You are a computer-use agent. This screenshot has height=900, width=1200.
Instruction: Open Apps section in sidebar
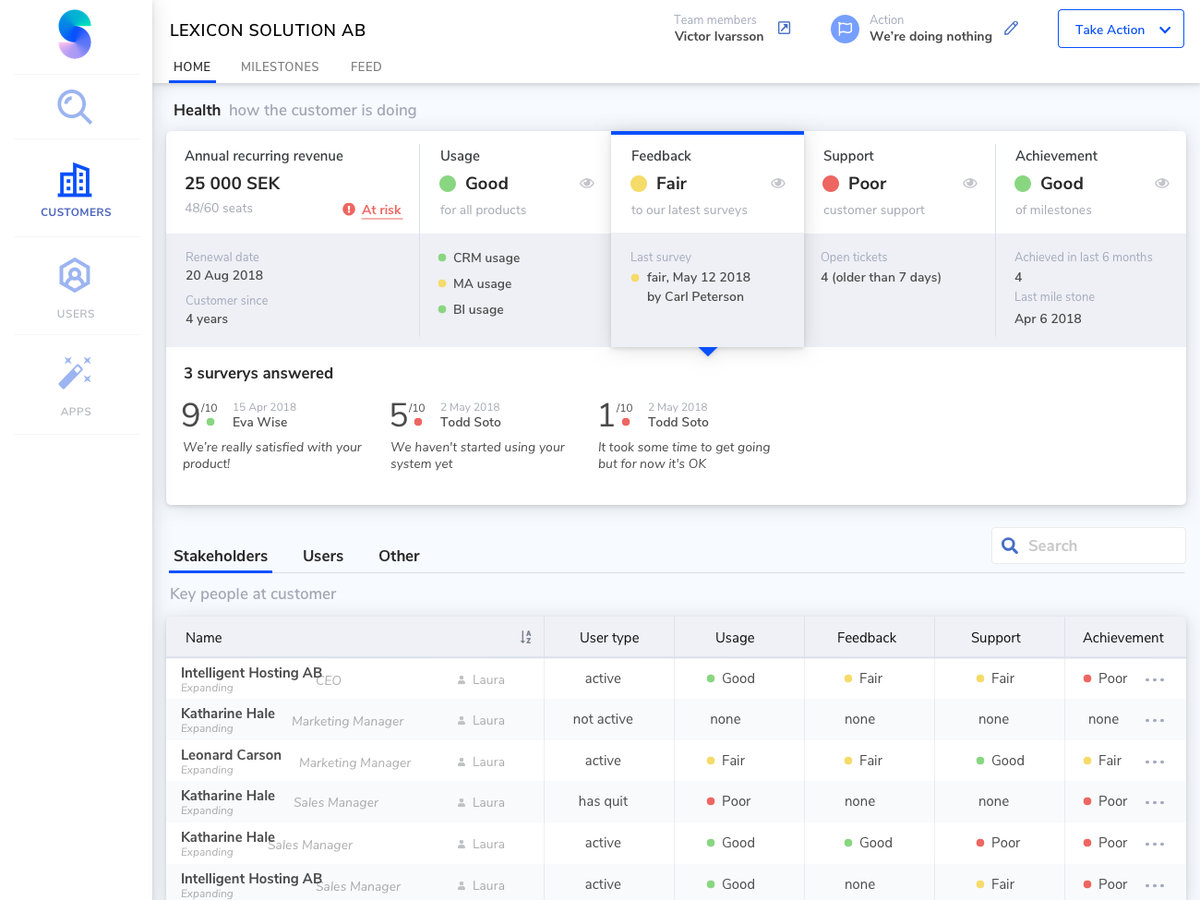coord(75,385)
